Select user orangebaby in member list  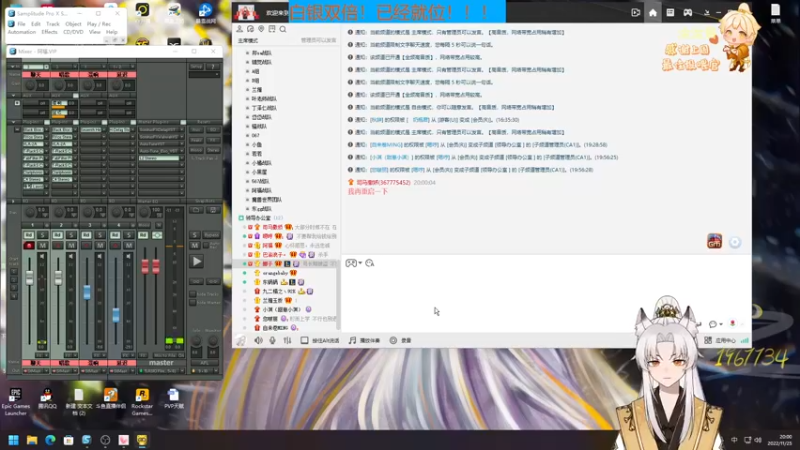[x=276, y=273]
